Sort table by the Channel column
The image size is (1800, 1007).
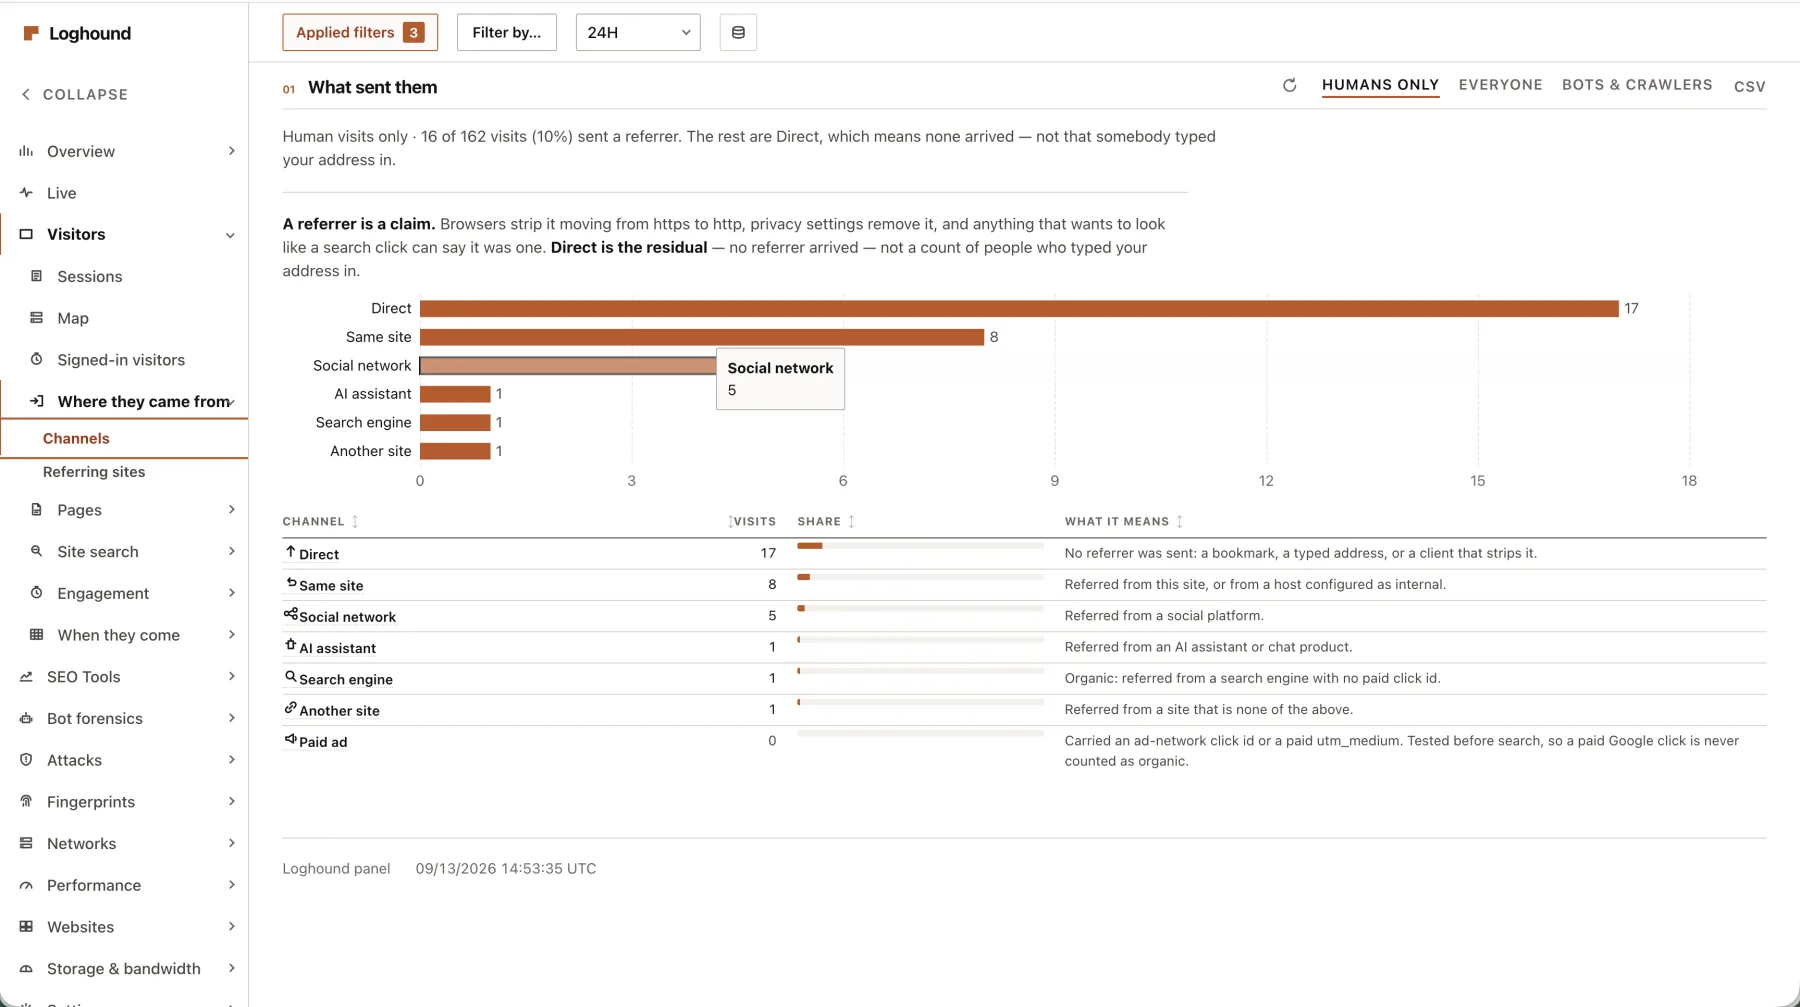320,521
